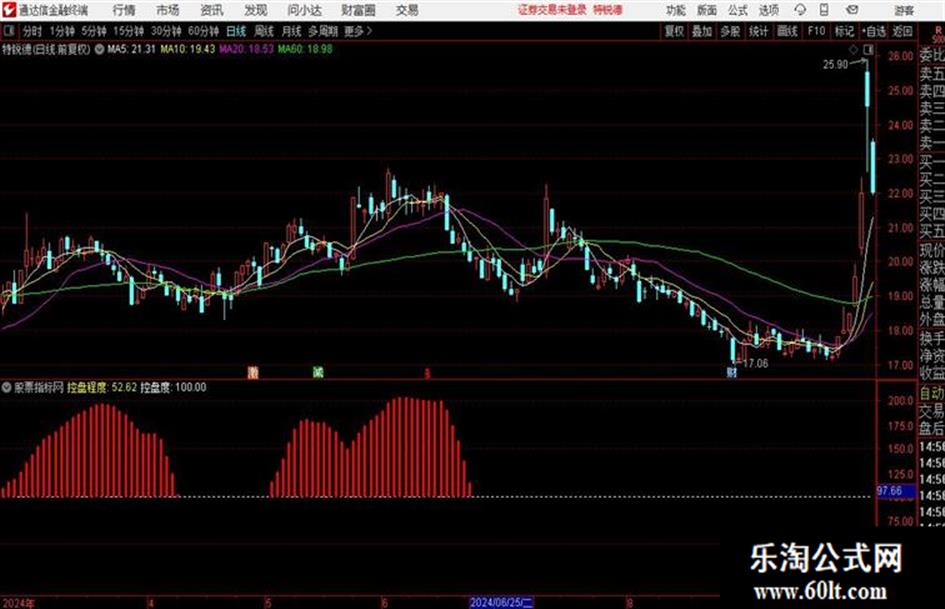Image resolution: width=945 pixels, height=609 pixels.
Task: Click the 返回 back button
Action: pos(902,31)
